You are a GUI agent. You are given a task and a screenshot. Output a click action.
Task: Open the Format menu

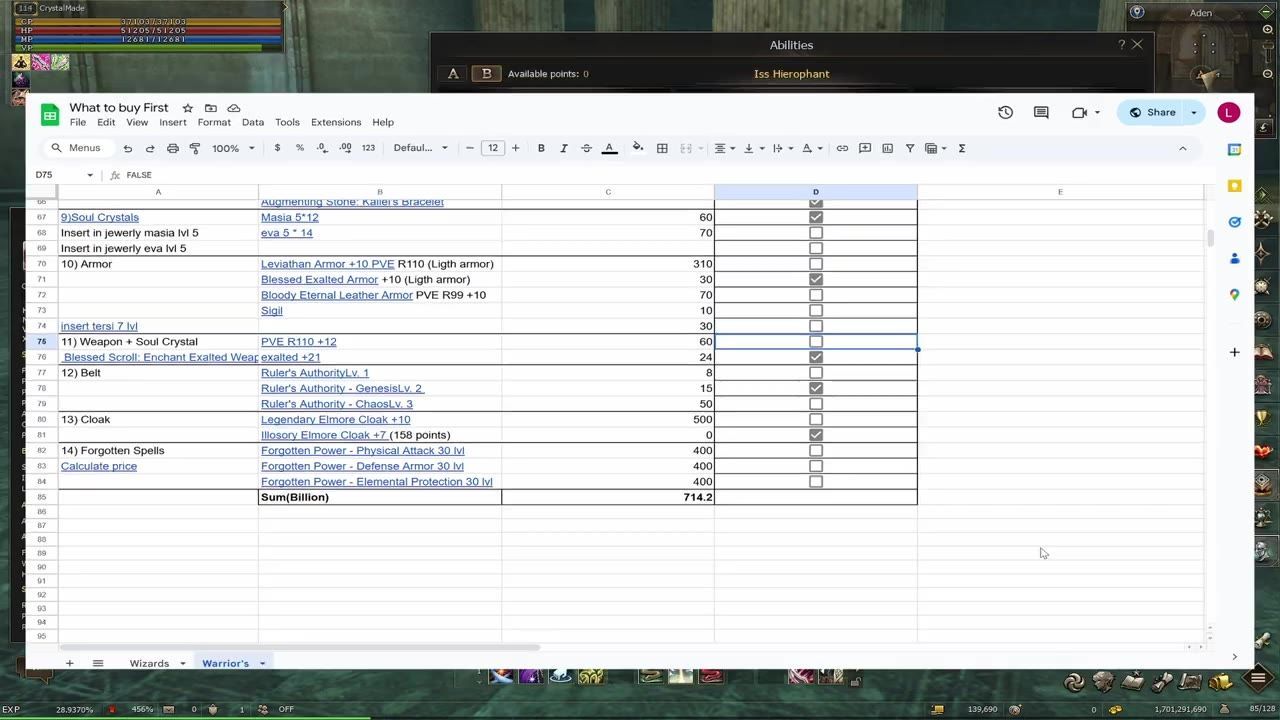(214, 122)
